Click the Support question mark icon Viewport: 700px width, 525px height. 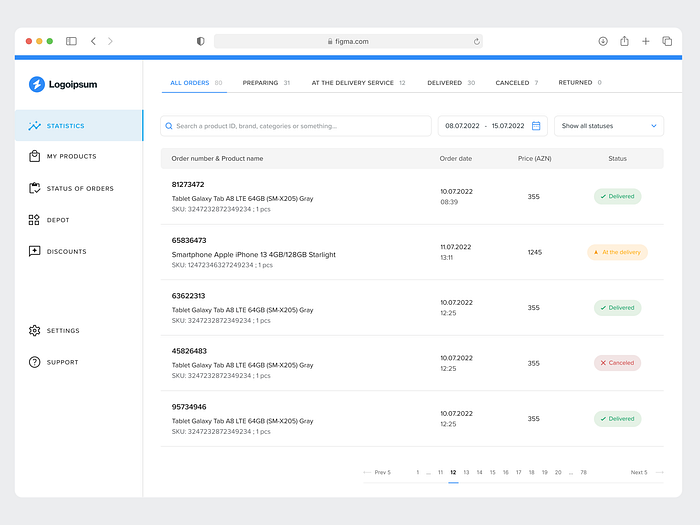coord(35,362)
